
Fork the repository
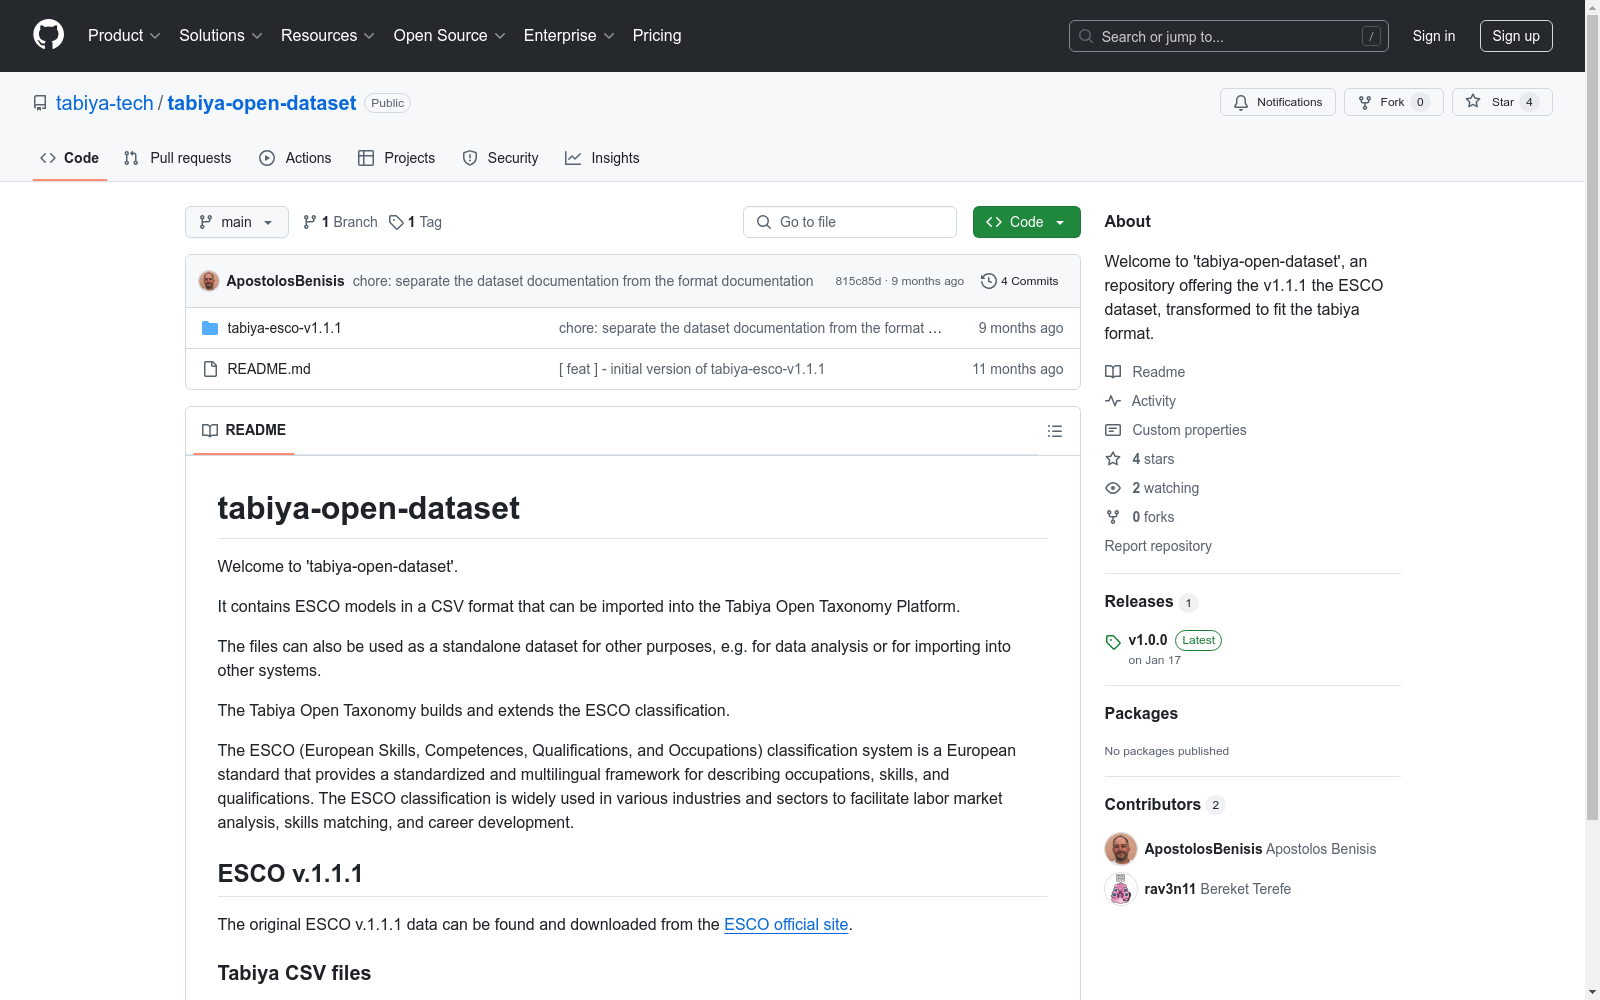point(1393,102)
